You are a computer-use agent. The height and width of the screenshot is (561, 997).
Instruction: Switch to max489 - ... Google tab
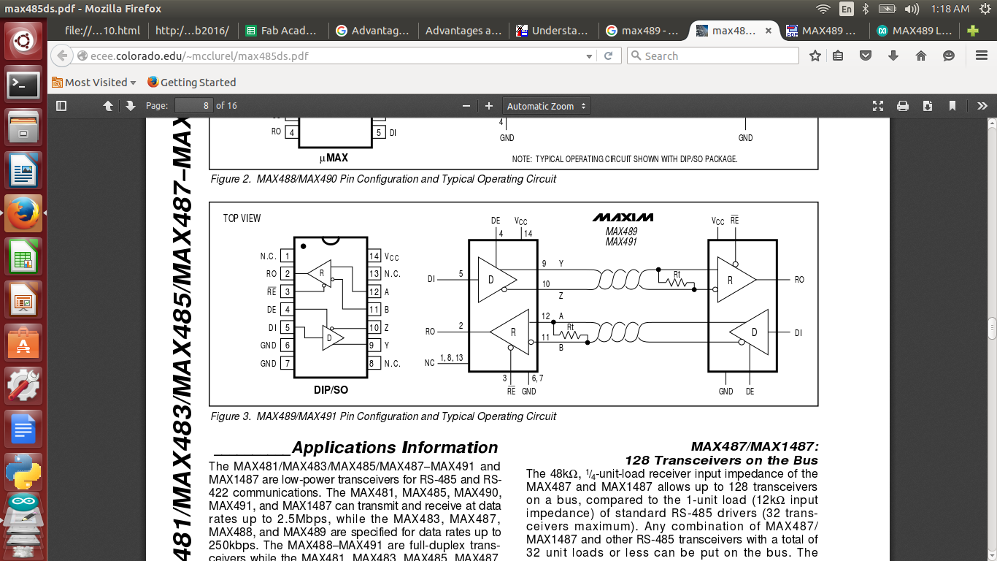coord(643,31)
